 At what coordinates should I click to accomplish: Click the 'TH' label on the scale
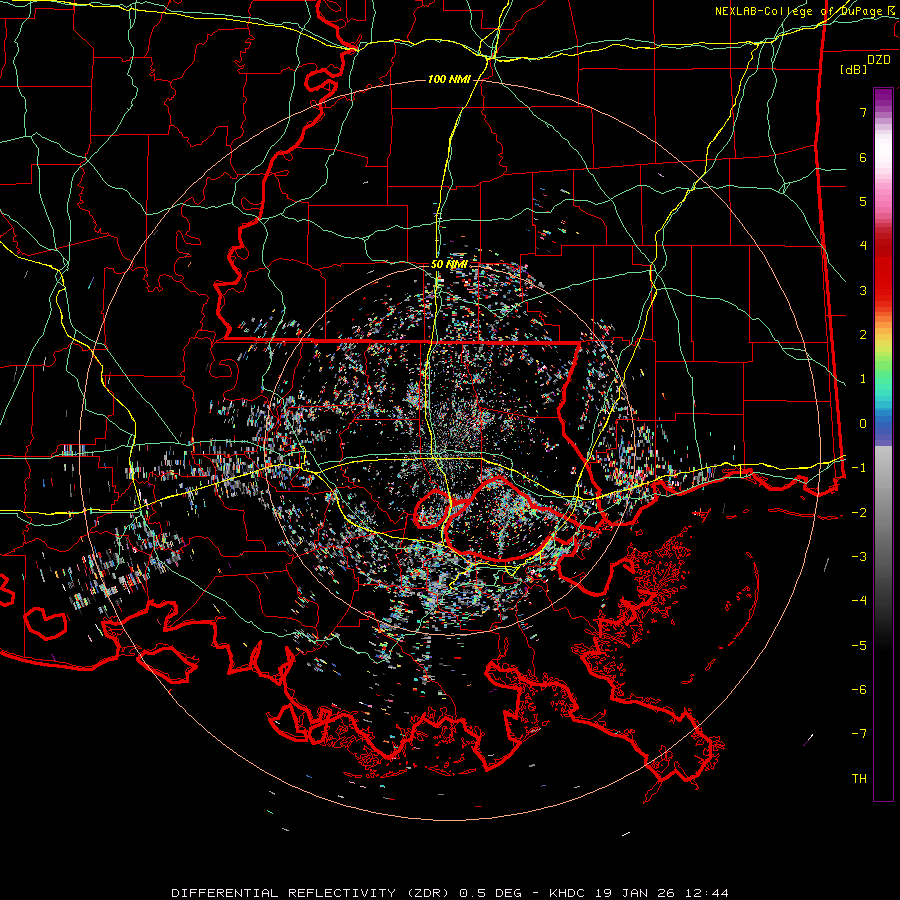(x=859, y=779)
